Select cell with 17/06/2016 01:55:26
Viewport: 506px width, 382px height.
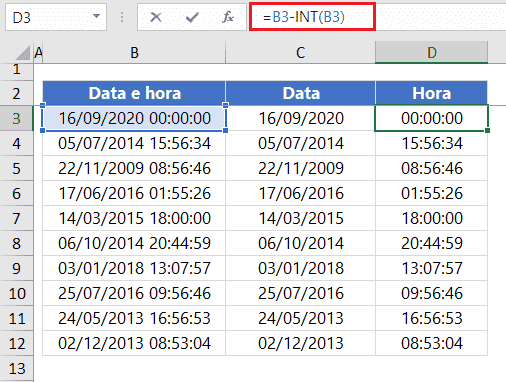134,193
